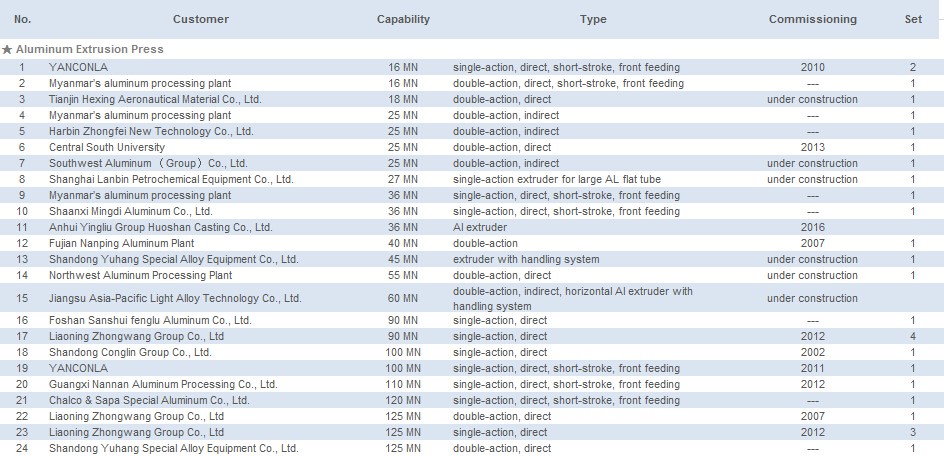Click the Customer column header
The image size is (944, 456).
coord(200,19)
